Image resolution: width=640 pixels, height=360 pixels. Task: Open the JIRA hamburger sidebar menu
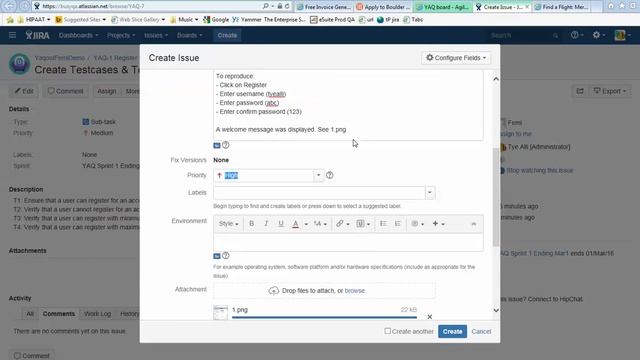(12, 36)
